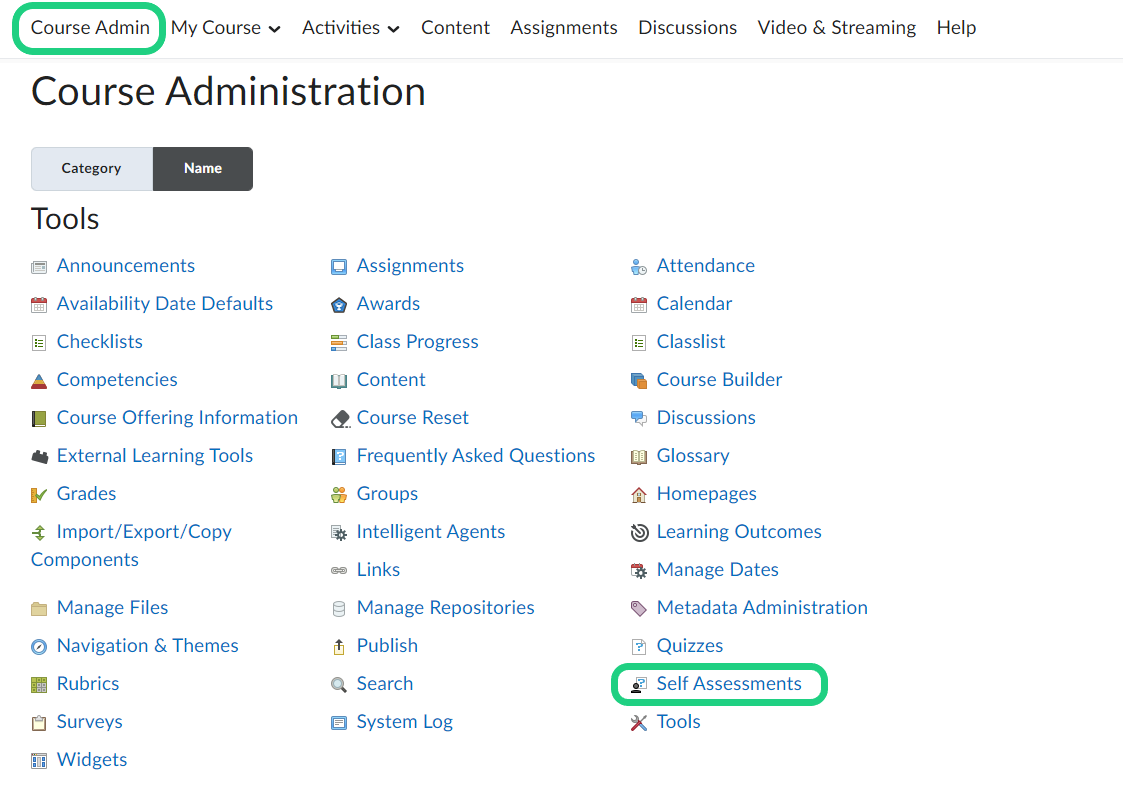This screenshot has height=808, width=1123.
Task: Click the Competencies pyramid icon
Action: pos(39,381)
